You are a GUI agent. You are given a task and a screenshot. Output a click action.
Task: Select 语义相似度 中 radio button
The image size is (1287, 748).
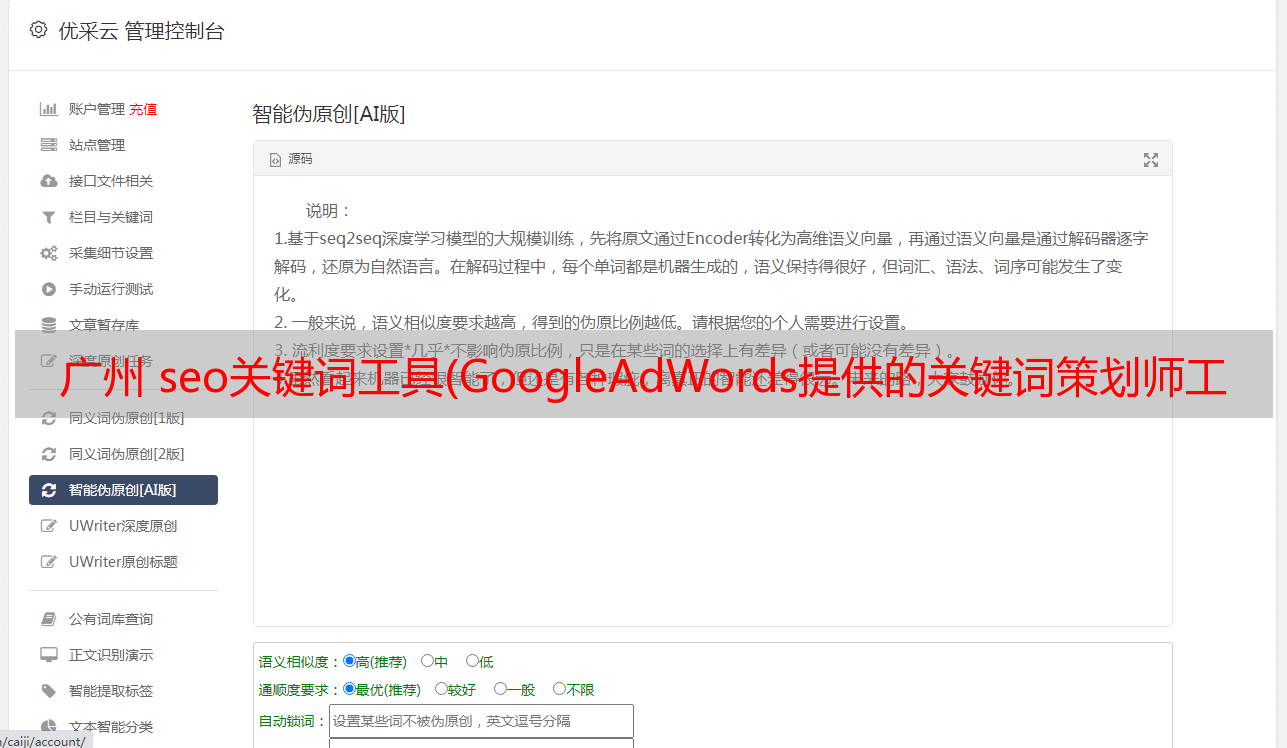click(x=427, y=661)
